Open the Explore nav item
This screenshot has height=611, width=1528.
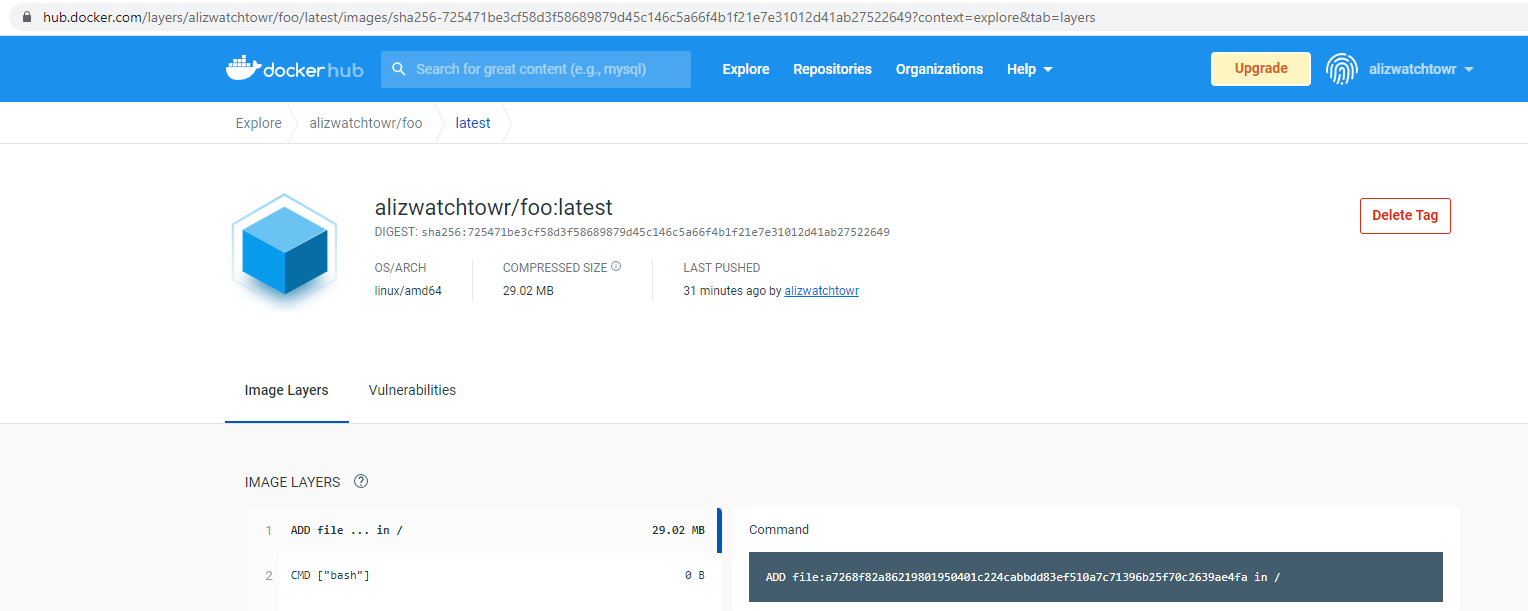(x=746, y=69)
